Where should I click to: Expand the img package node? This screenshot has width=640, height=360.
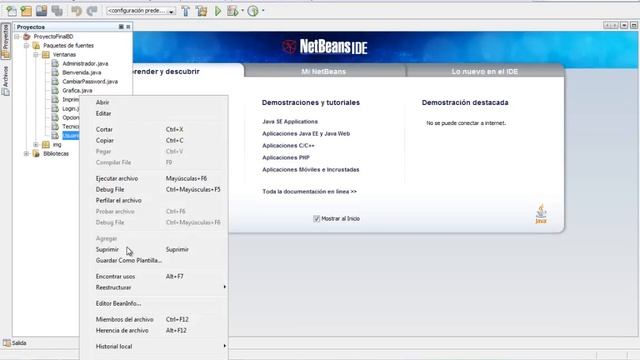(36, 144)
